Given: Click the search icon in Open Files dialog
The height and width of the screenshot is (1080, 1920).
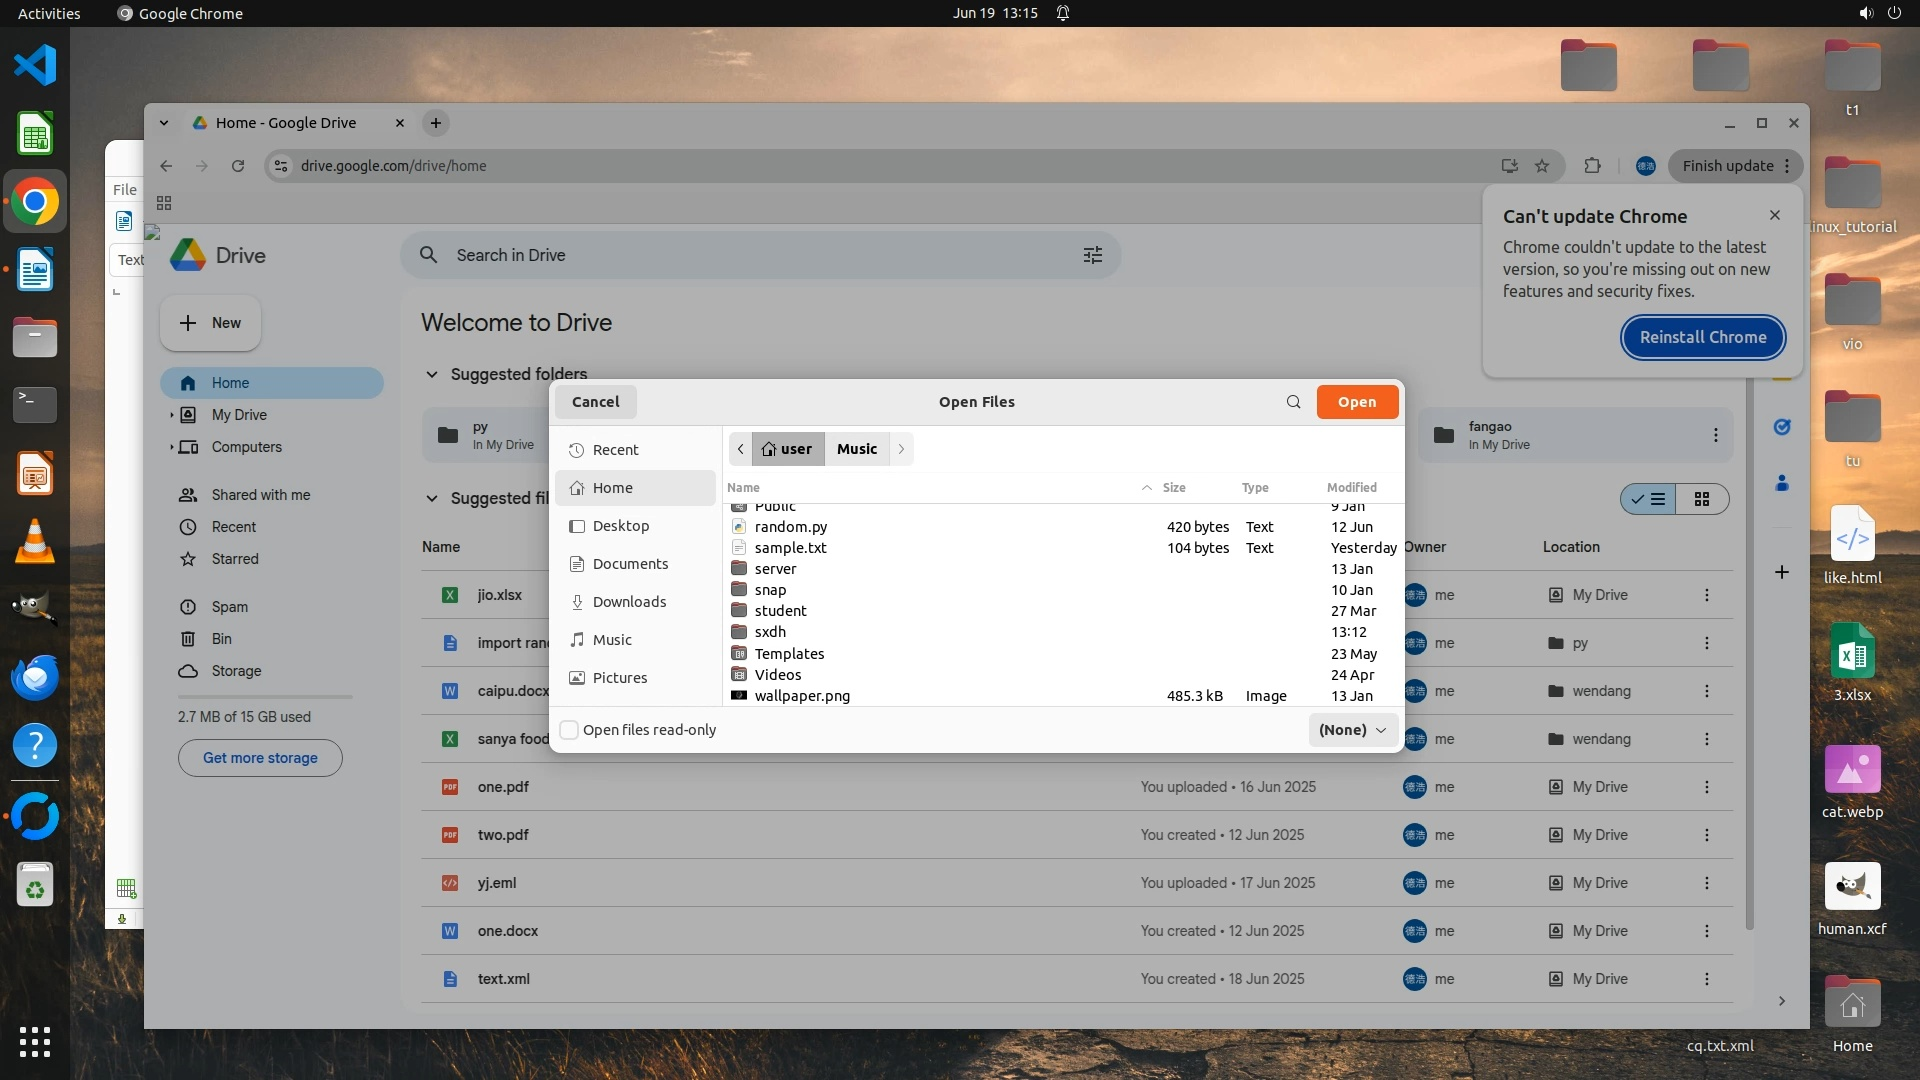Looking at the screenshot, I should pos(1293,402).
